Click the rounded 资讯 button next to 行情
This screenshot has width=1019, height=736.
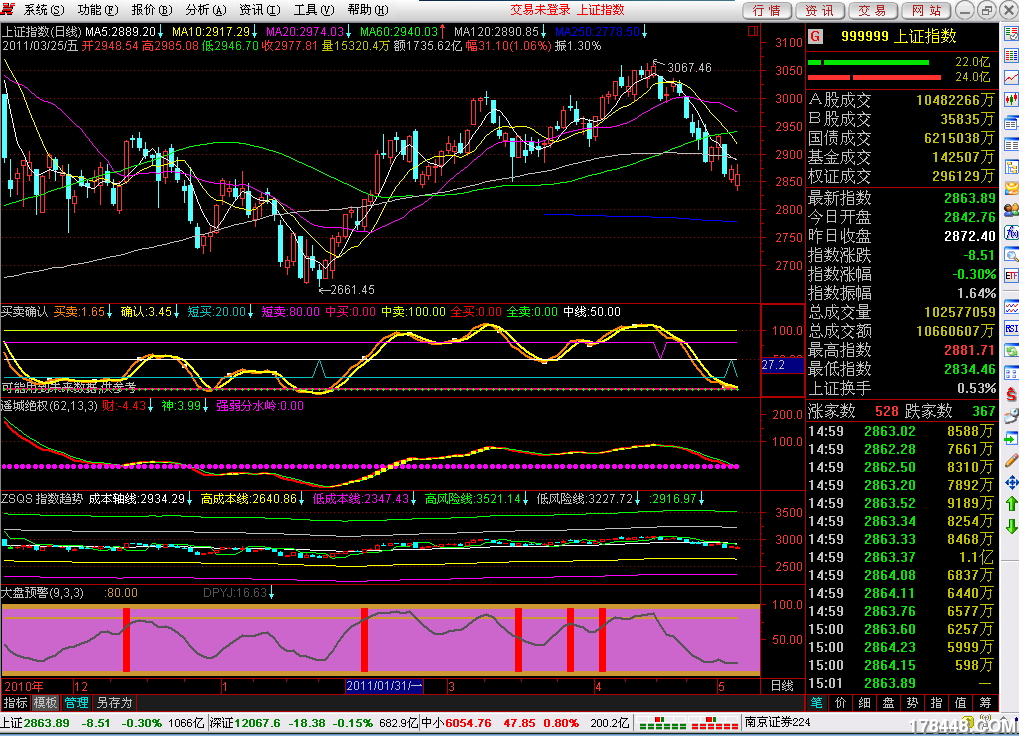(x=820, y=10)
